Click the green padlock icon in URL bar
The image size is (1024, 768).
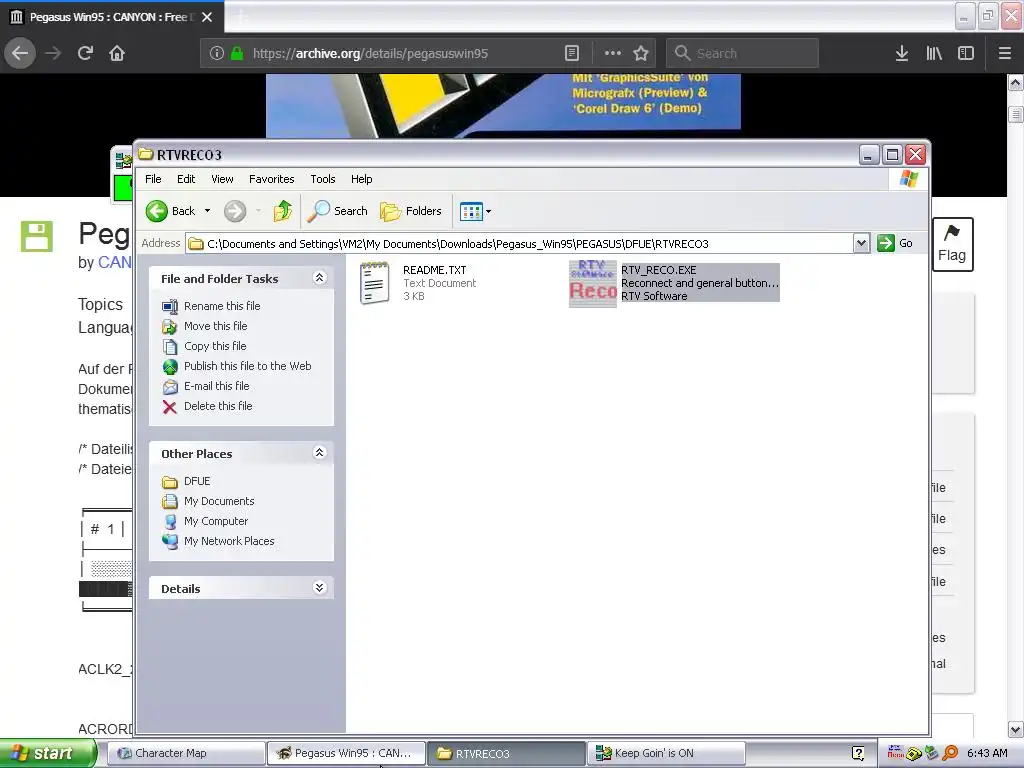click(237, 53)
